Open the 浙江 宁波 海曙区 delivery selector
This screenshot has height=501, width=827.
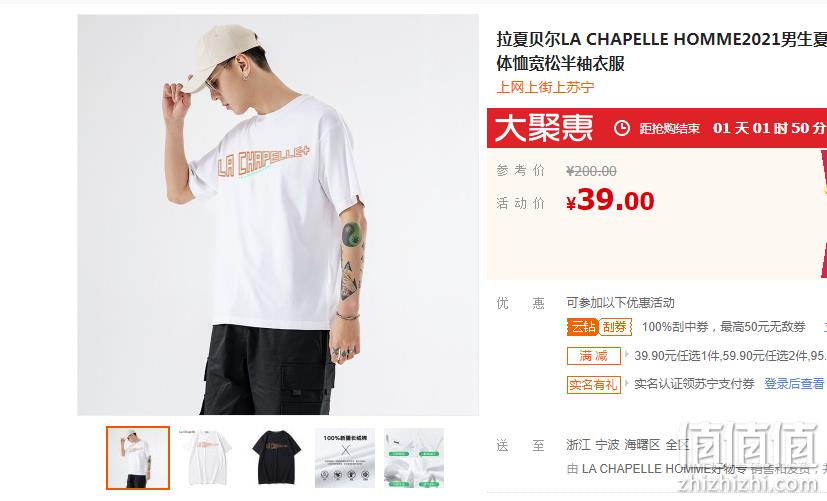click(x=628, y=445)
